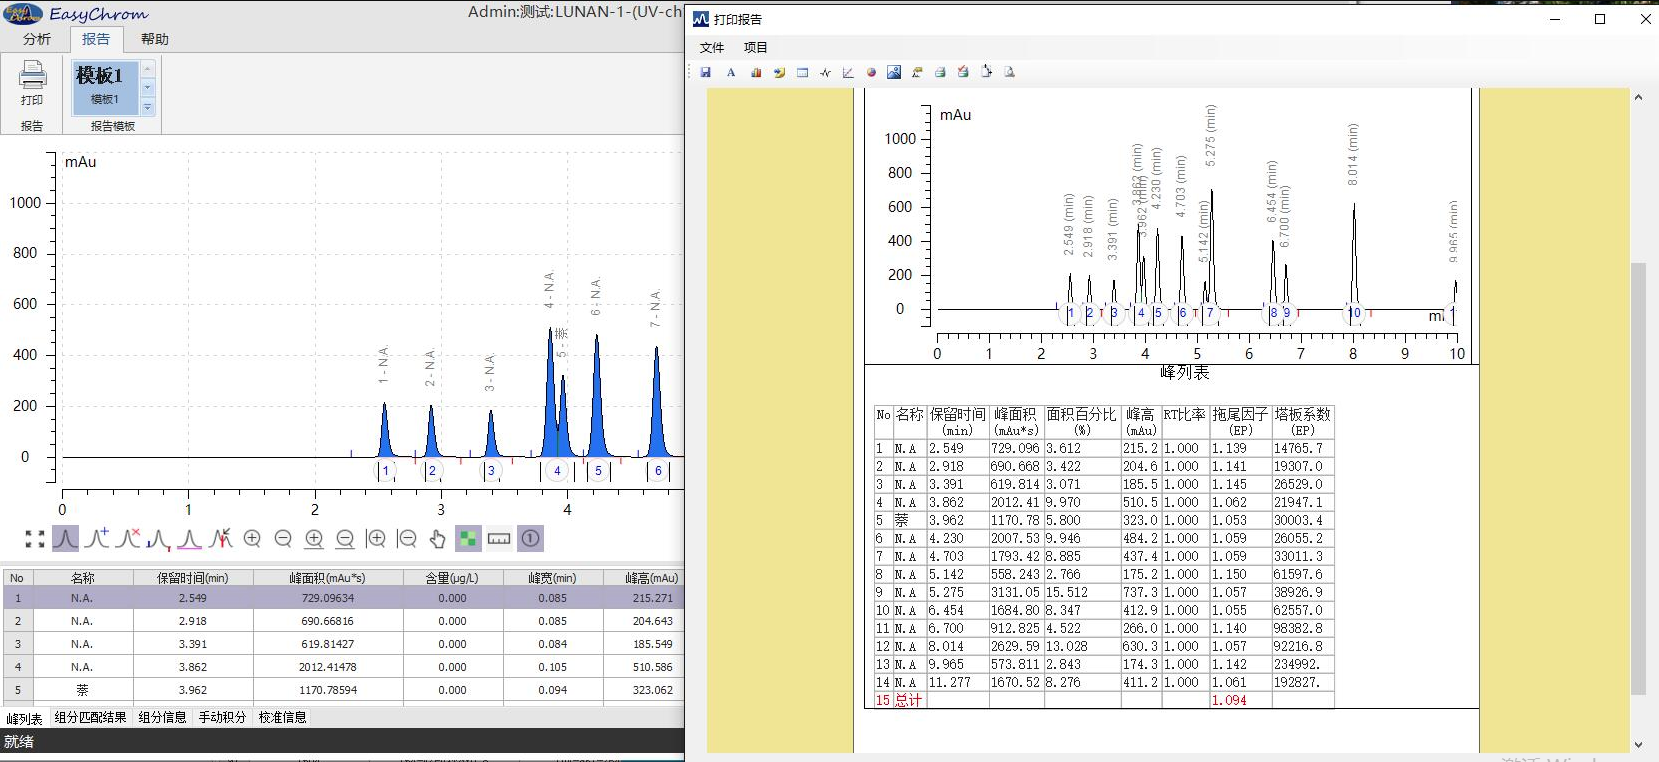Click the vertical zoom in magnifier with bar
The height and width of the screenshot is (762, 1659).
(x=376, y=539)
